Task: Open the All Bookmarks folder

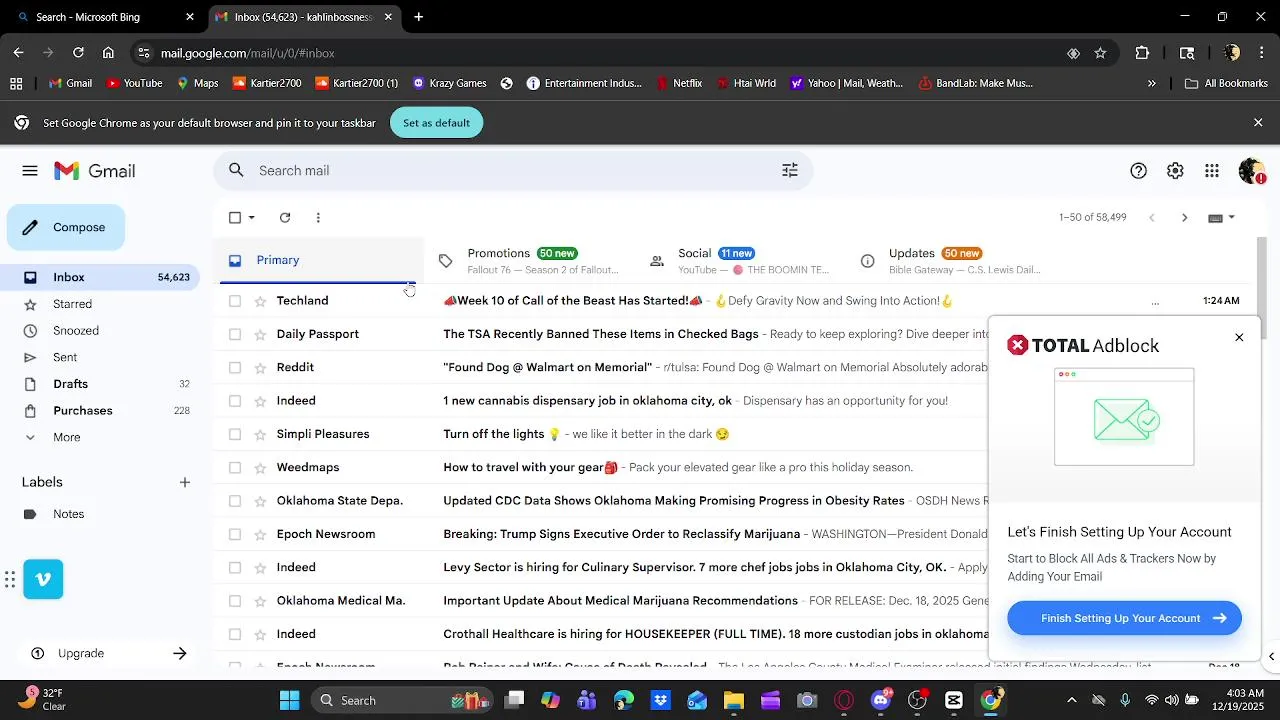Action: point(1226,83)
